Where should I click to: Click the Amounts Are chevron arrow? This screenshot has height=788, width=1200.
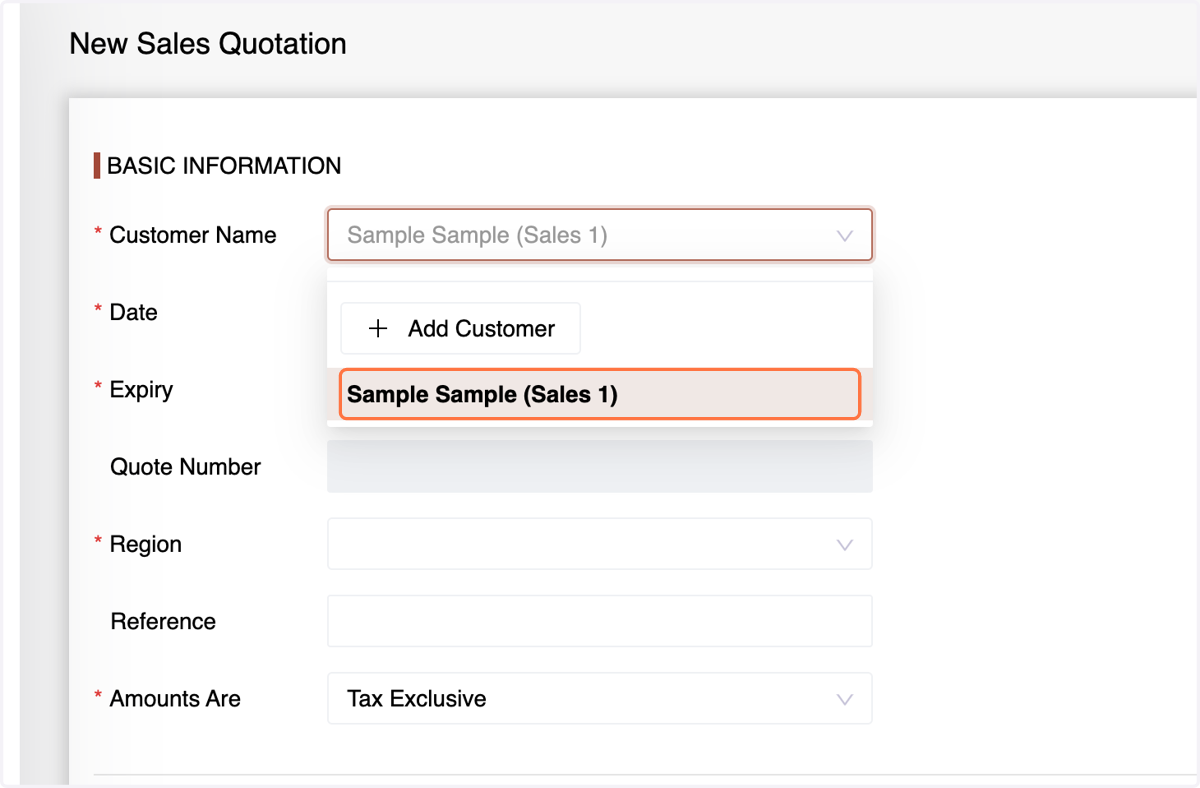[845, 699]
